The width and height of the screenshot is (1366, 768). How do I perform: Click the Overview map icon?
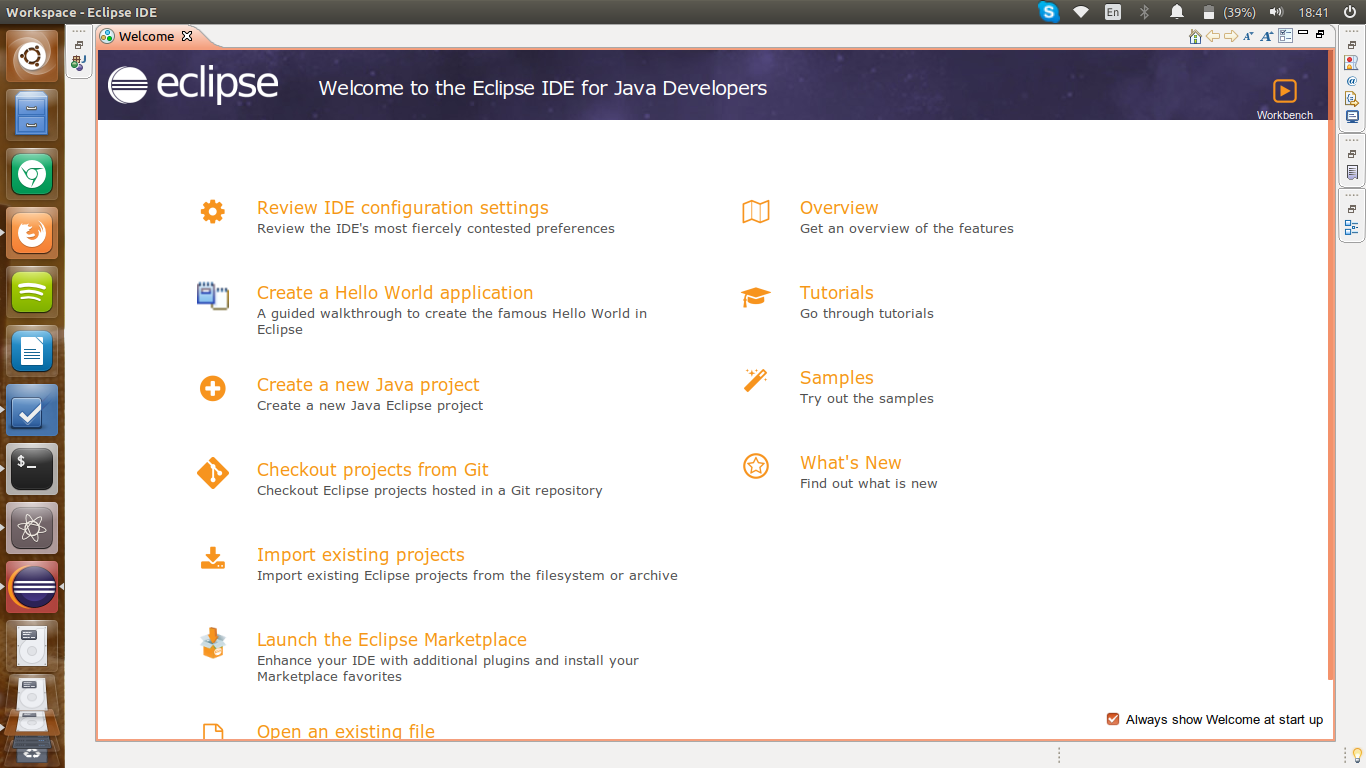point(756,211)
